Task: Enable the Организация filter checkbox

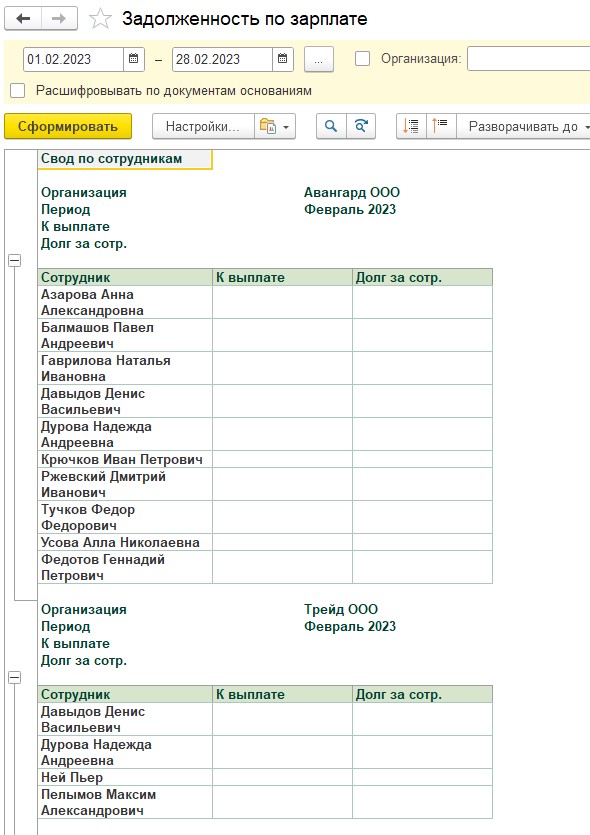Action: coord(363,59)
